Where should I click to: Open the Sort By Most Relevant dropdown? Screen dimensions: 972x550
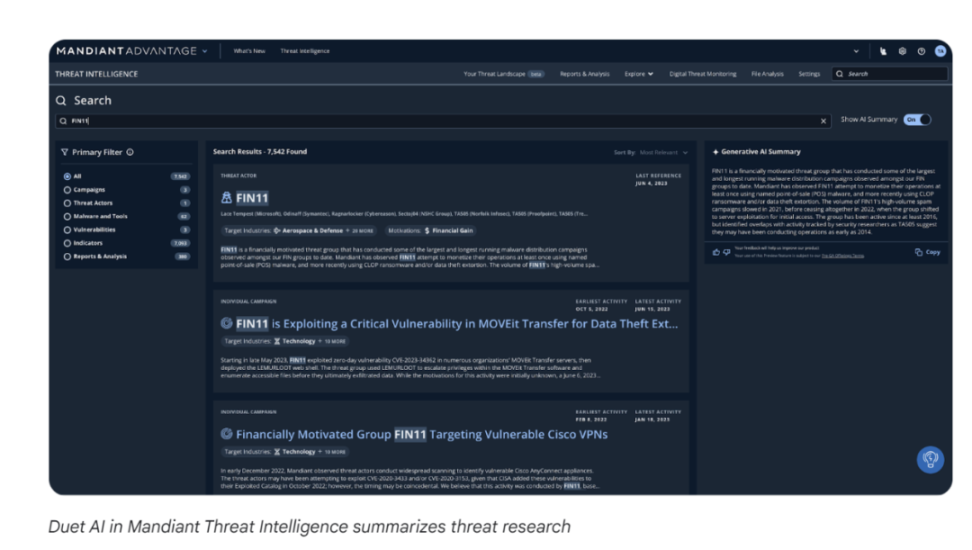(x=664, y=153)
